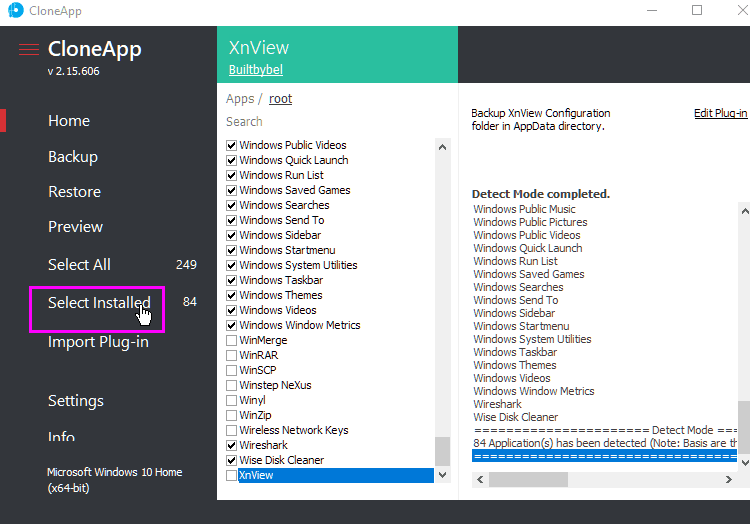Uncheck Windows Send To checkbox

pyautogui.click(x=232, y=220)
